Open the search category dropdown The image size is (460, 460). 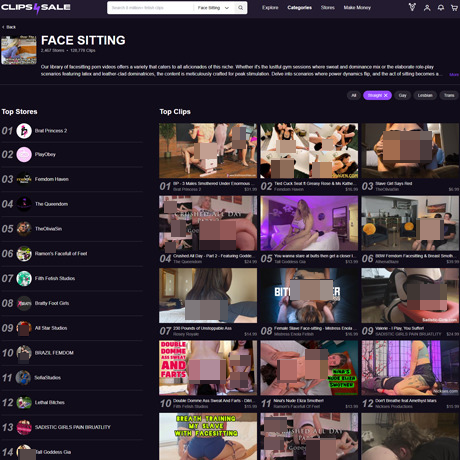click(x=213, y=8)
